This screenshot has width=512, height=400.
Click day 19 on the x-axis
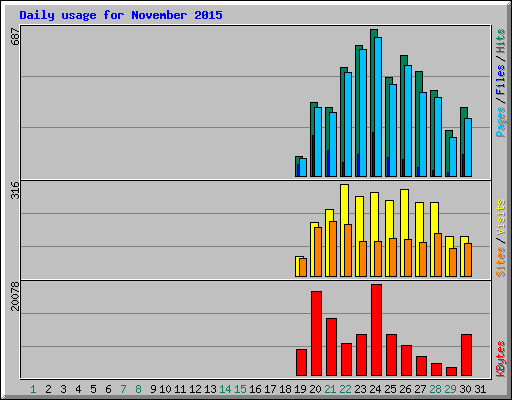pyautogui.click(x=300, y=389)
